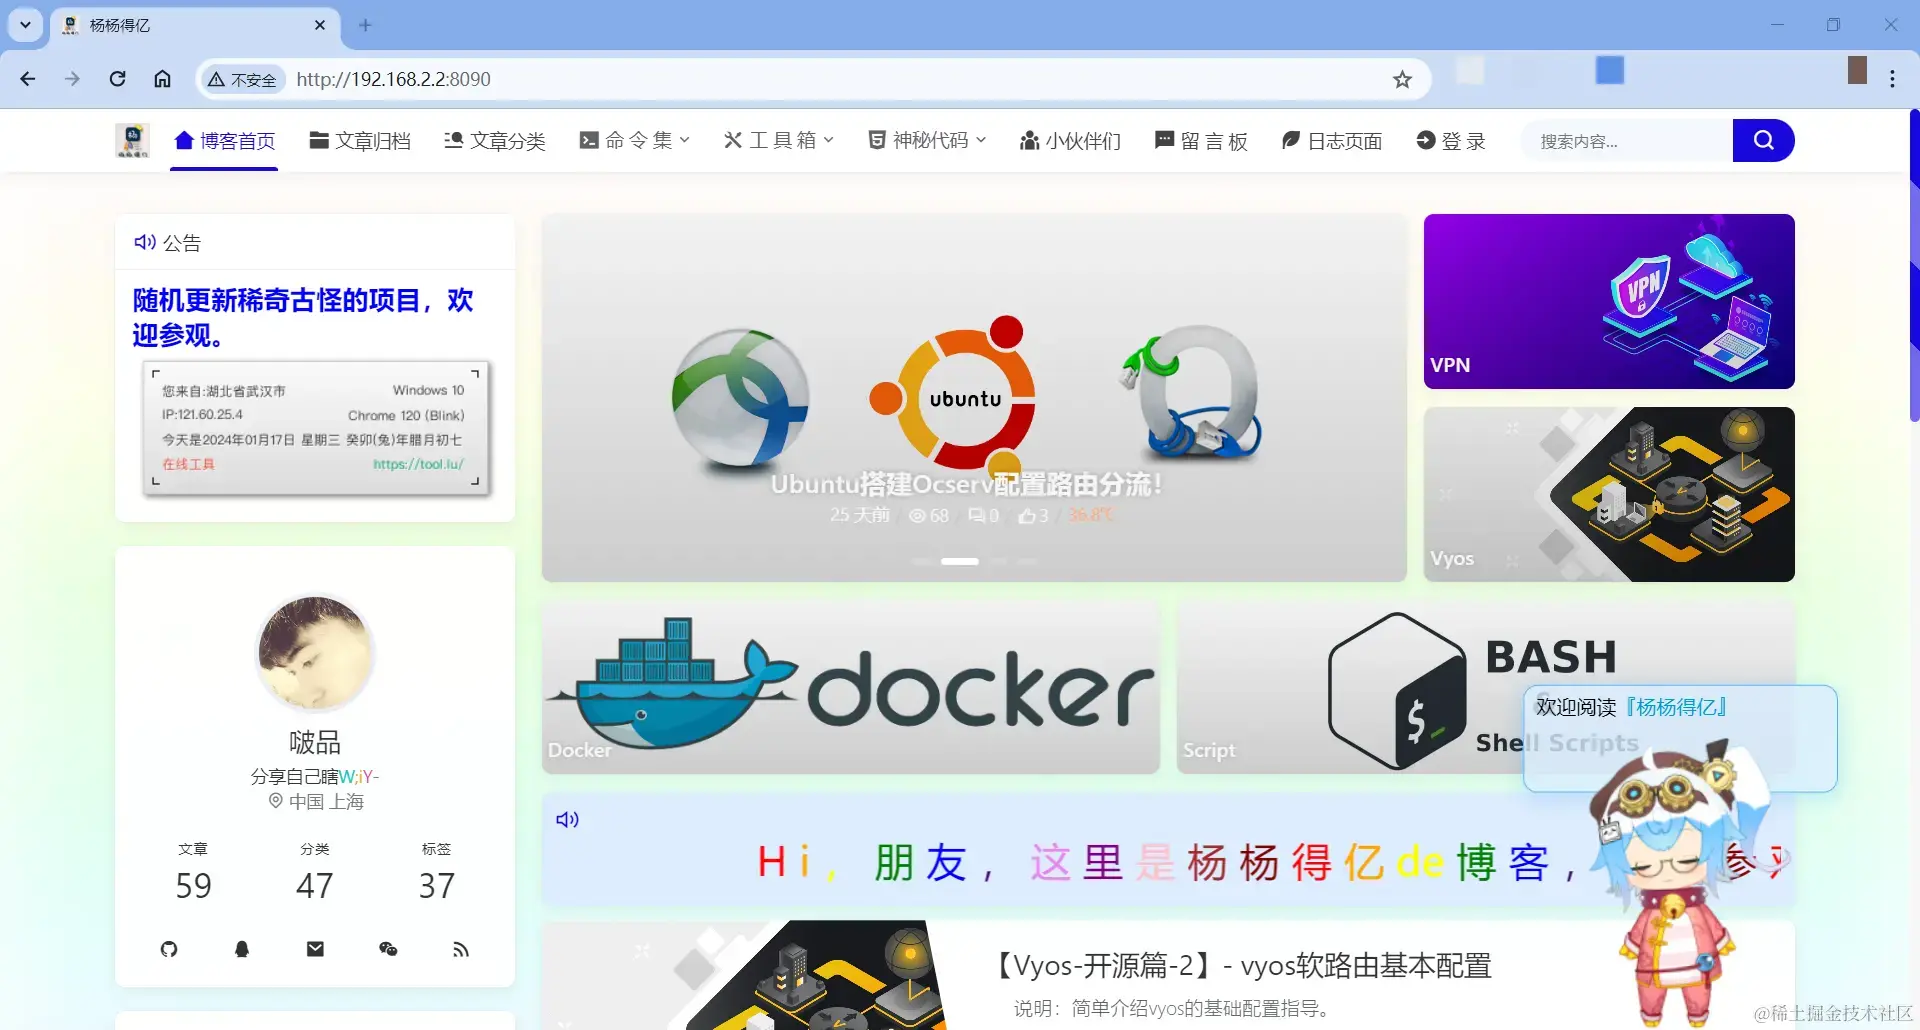Open the Vyos category card
Screen dimensions: 1920x1030
pyautogui.click(x=1609, y=494)
